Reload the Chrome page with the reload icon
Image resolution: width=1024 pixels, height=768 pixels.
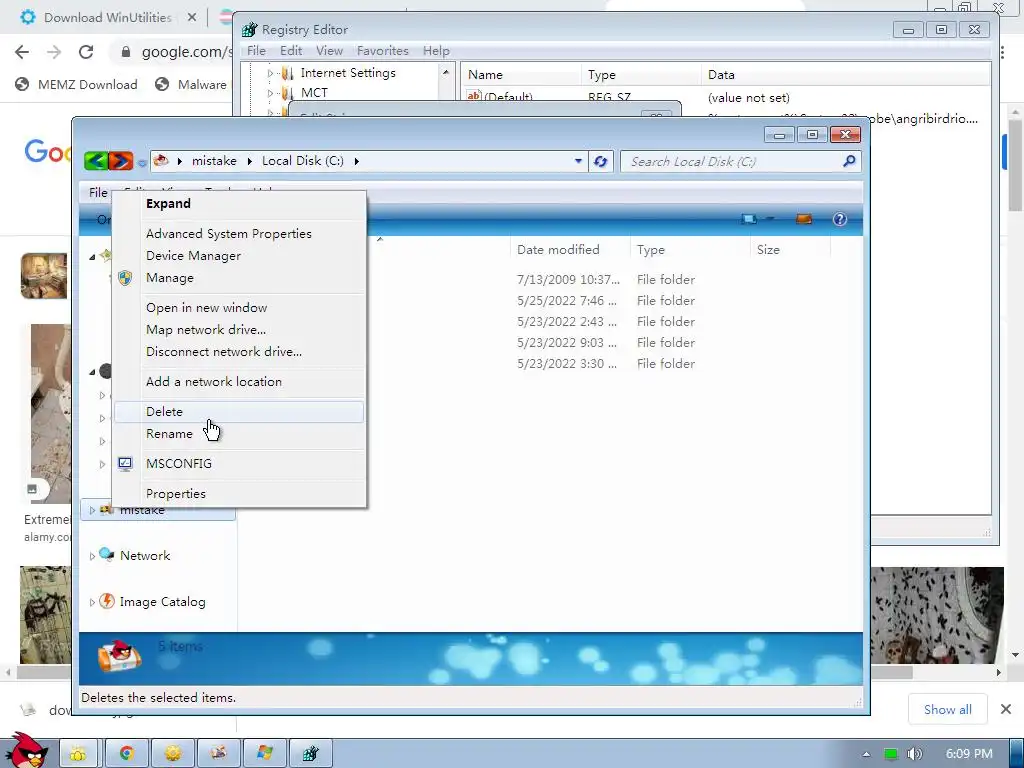point(86,52)
